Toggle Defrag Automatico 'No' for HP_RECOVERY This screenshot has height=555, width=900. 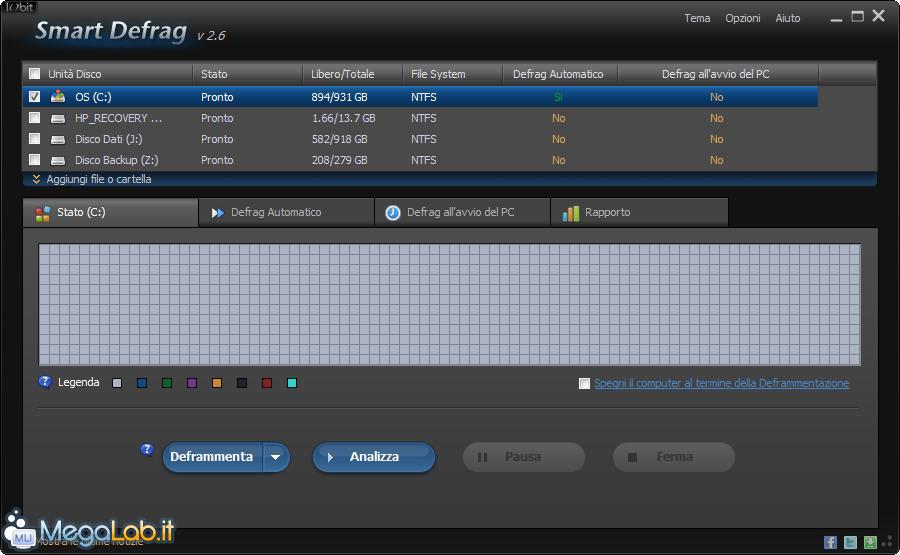click(558, 118)
